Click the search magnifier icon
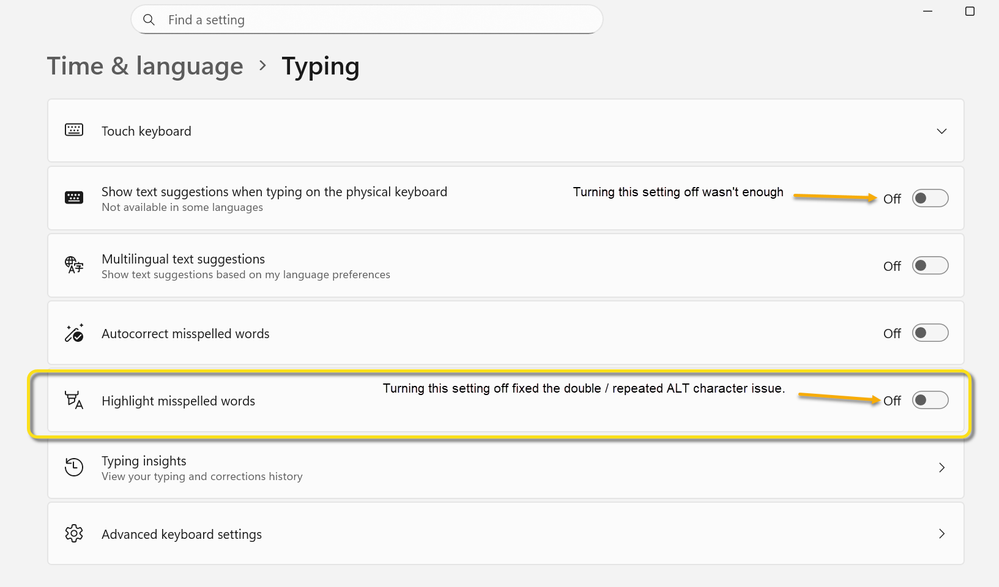The height and width of the screenshot is (587, 999). tap(149, 20)
